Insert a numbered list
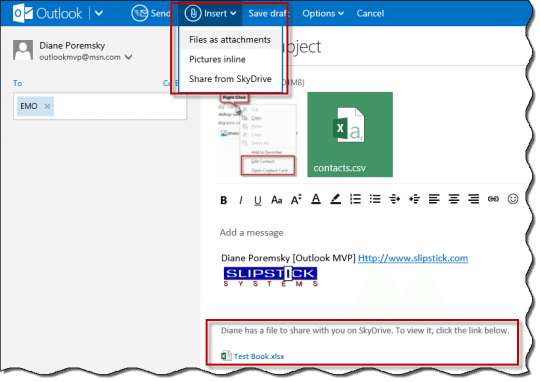 pos(355,199)
